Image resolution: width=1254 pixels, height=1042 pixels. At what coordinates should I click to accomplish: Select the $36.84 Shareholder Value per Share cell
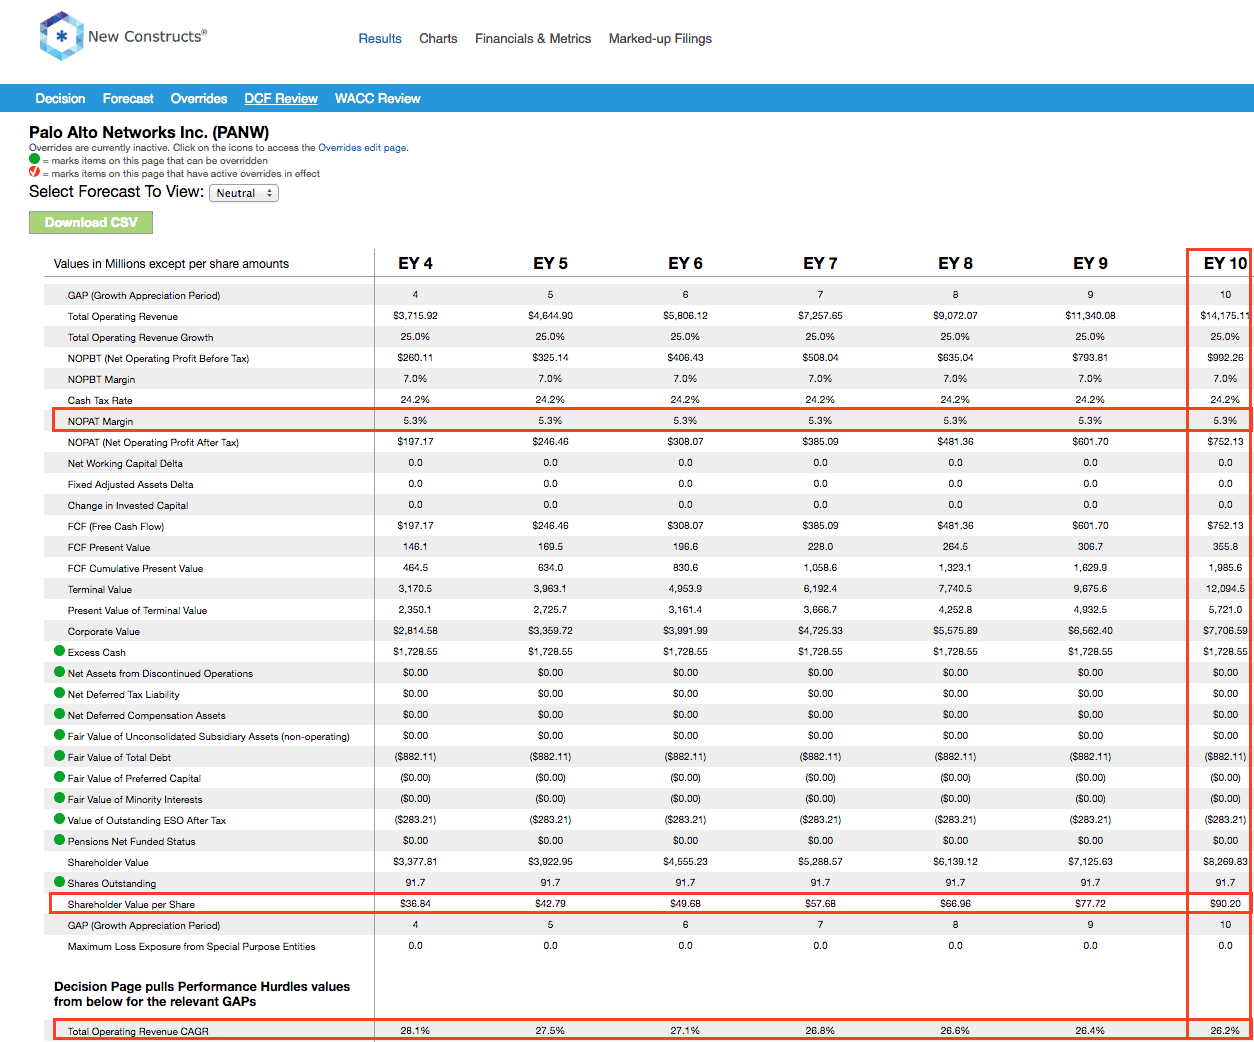415,904
